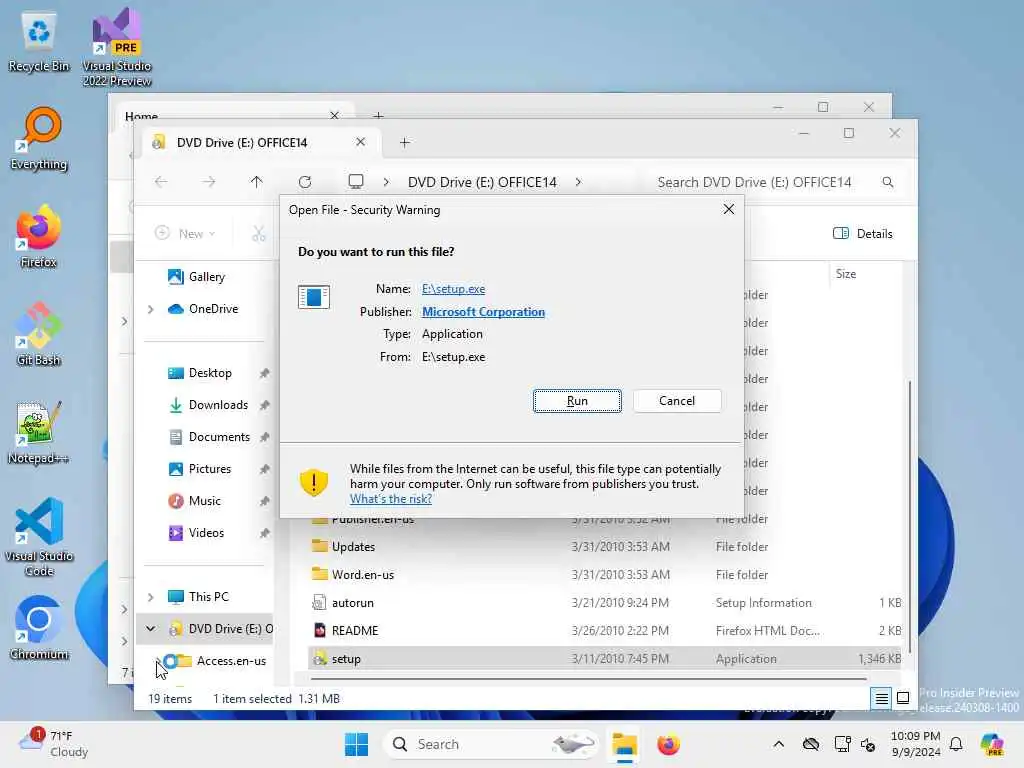Go back in DVD Drive Explorer window

tap(161, 182)
